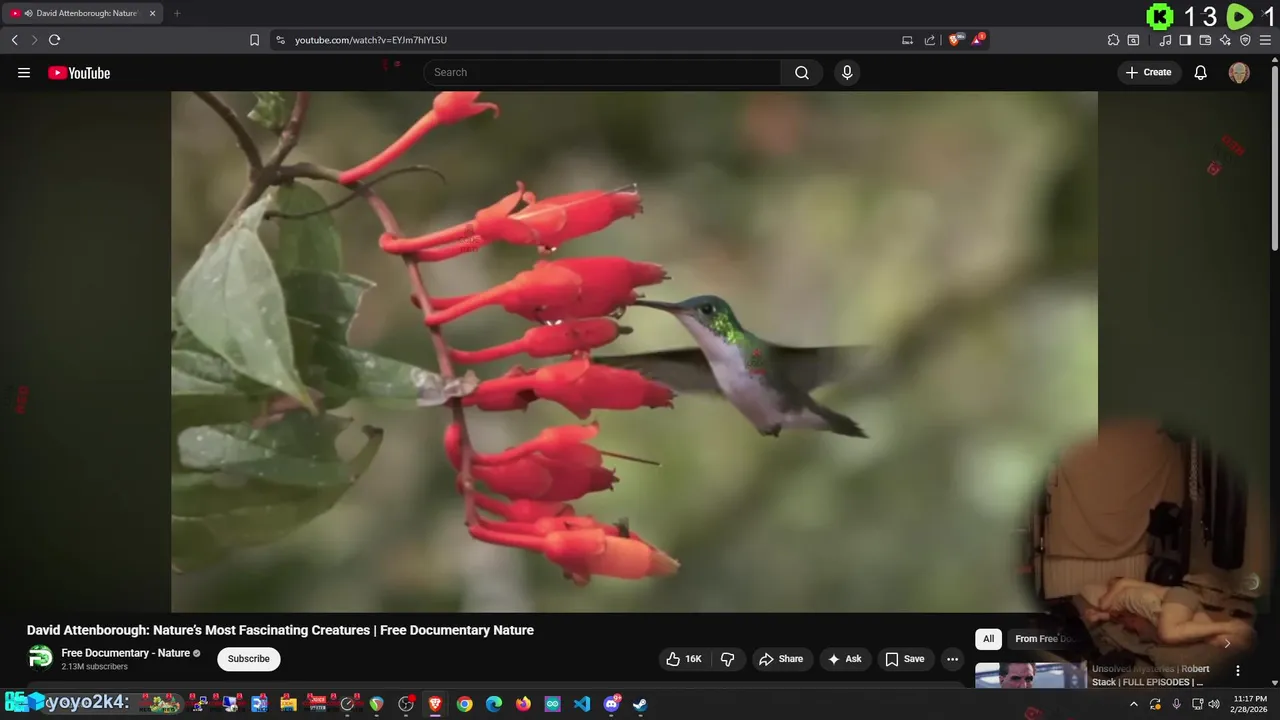
Task: Open Visual Studio Code from taskbar
Action: click(x=582, y=704)
